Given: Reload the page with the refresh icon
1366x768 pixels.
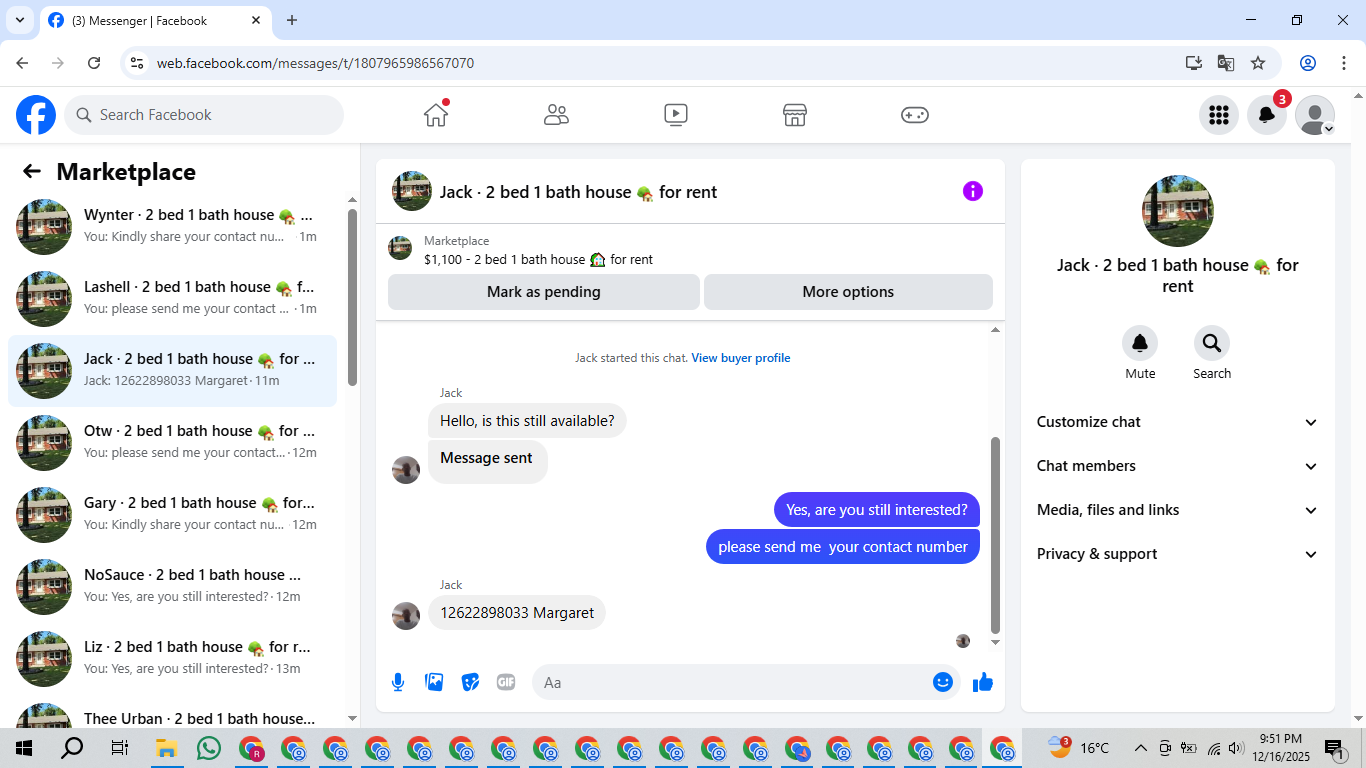Looking at the screenshot, I should click(x=94, y=63).
